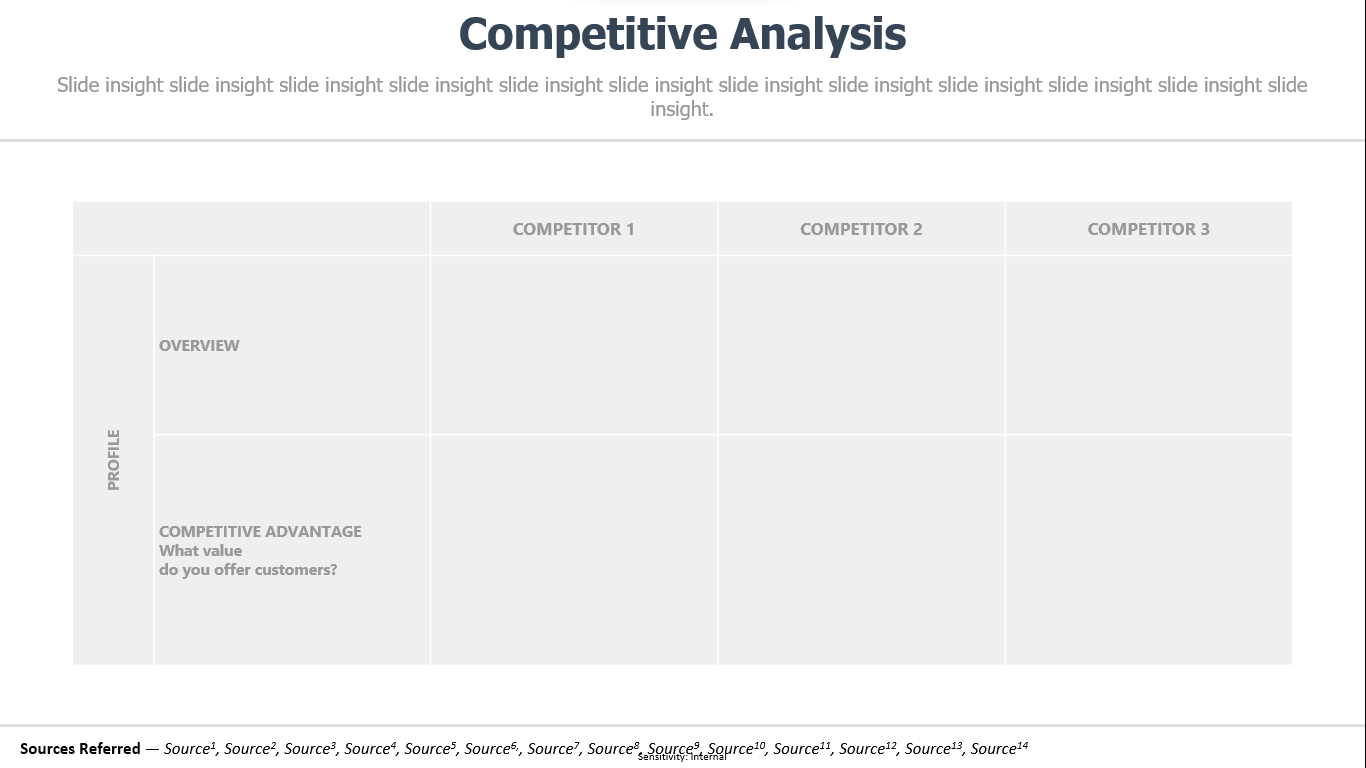Image resolution: width=1366 pixels, height=768 pixels.
Task: Click the slide insight subtitle text
Action: tap(682, 97)
